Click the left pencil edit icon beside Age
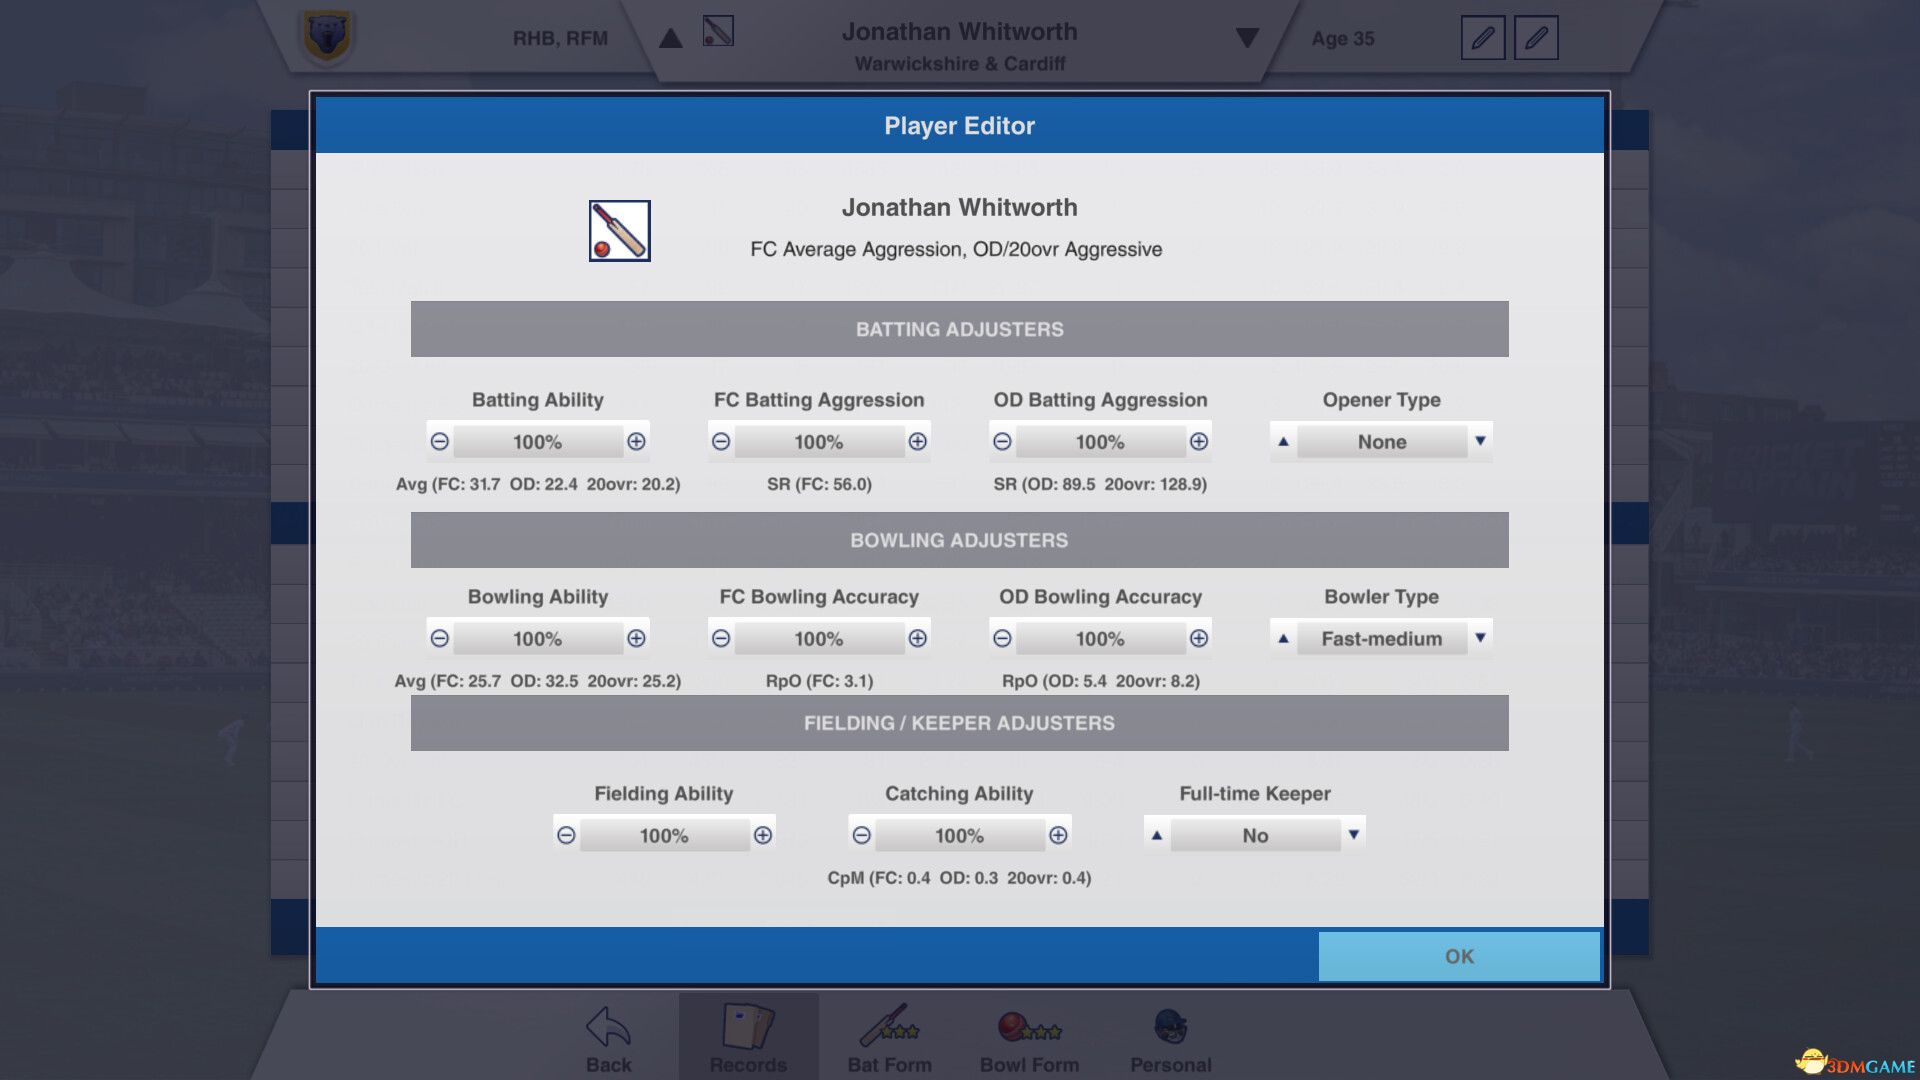The image size is (1920, 1080). pos(1482,38)
